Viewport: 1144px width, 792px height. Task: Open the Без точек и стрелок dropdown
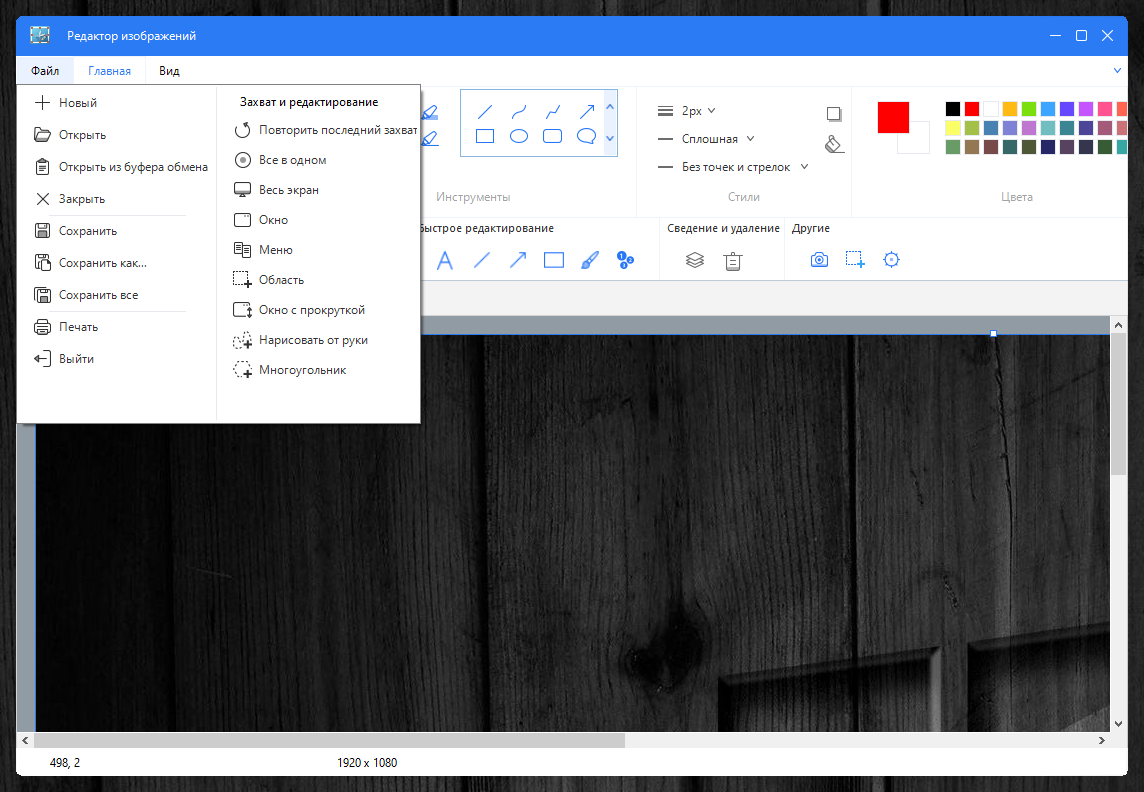pos(733,167)
